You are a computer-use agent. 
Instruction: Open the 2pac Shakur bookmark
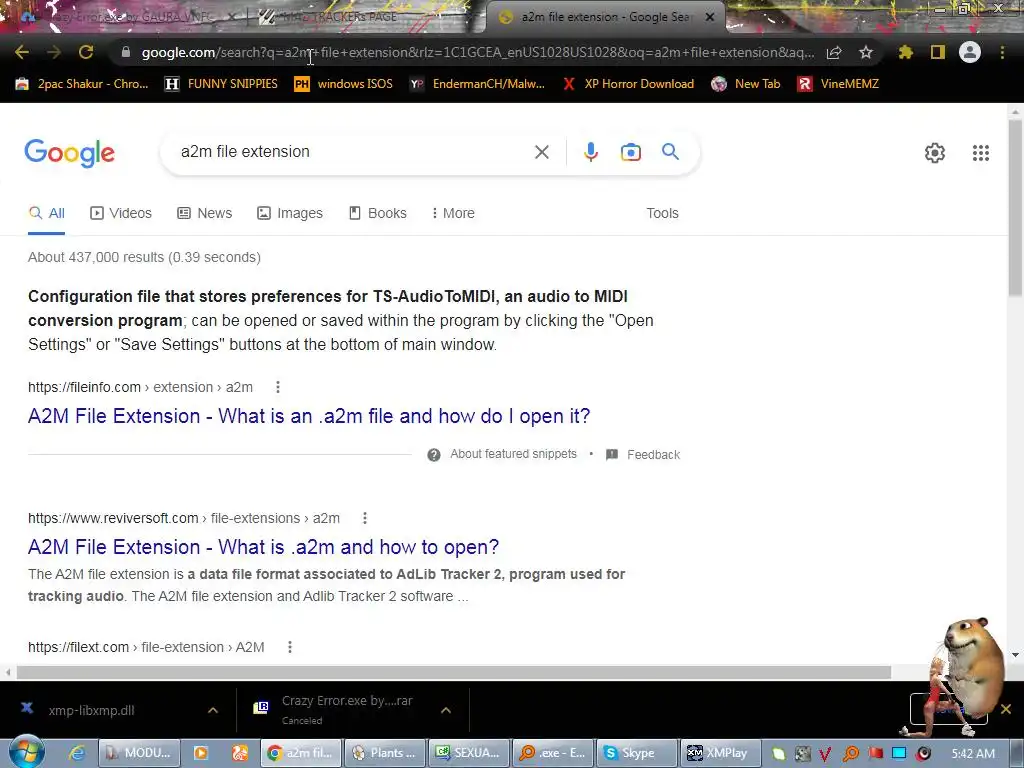coord(81,84)
